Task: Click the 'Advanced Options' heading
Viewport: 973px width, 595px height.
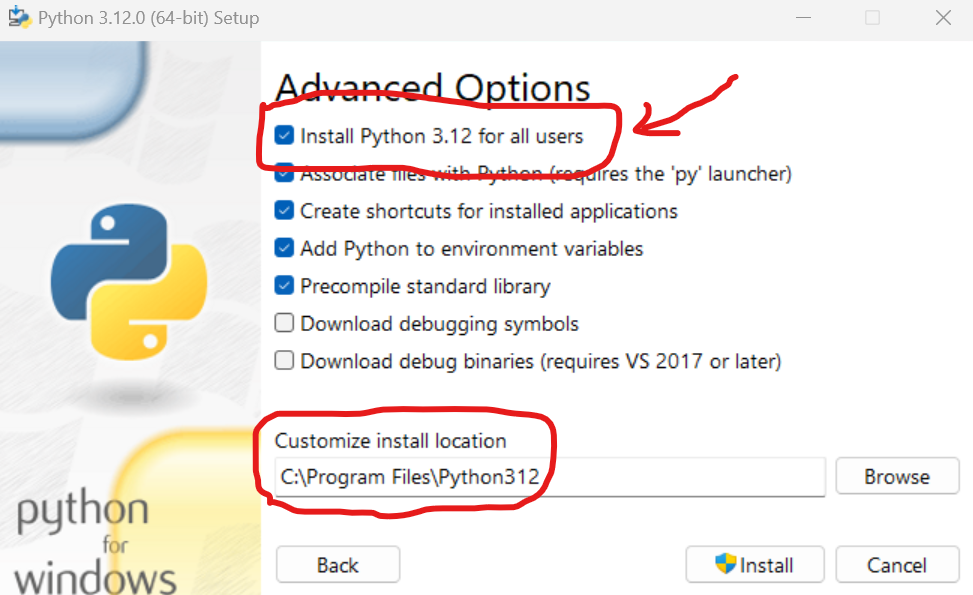Action: [x=432, y=88]
